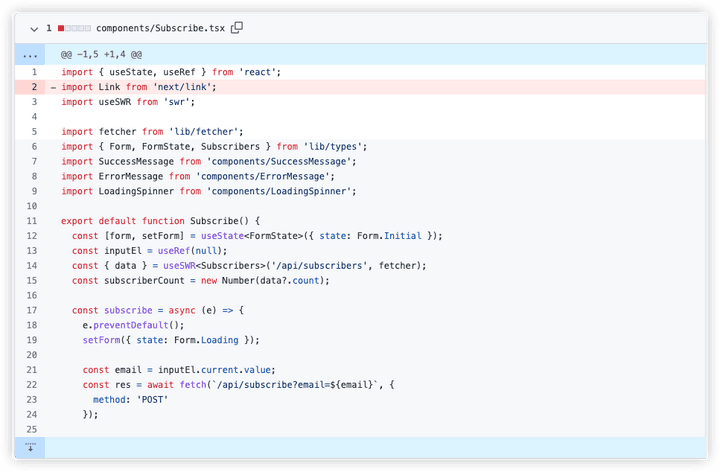Viewport: 720px width, 472px height.
Task: Click the changed-lines count in the file header
Action: [48, 28]
